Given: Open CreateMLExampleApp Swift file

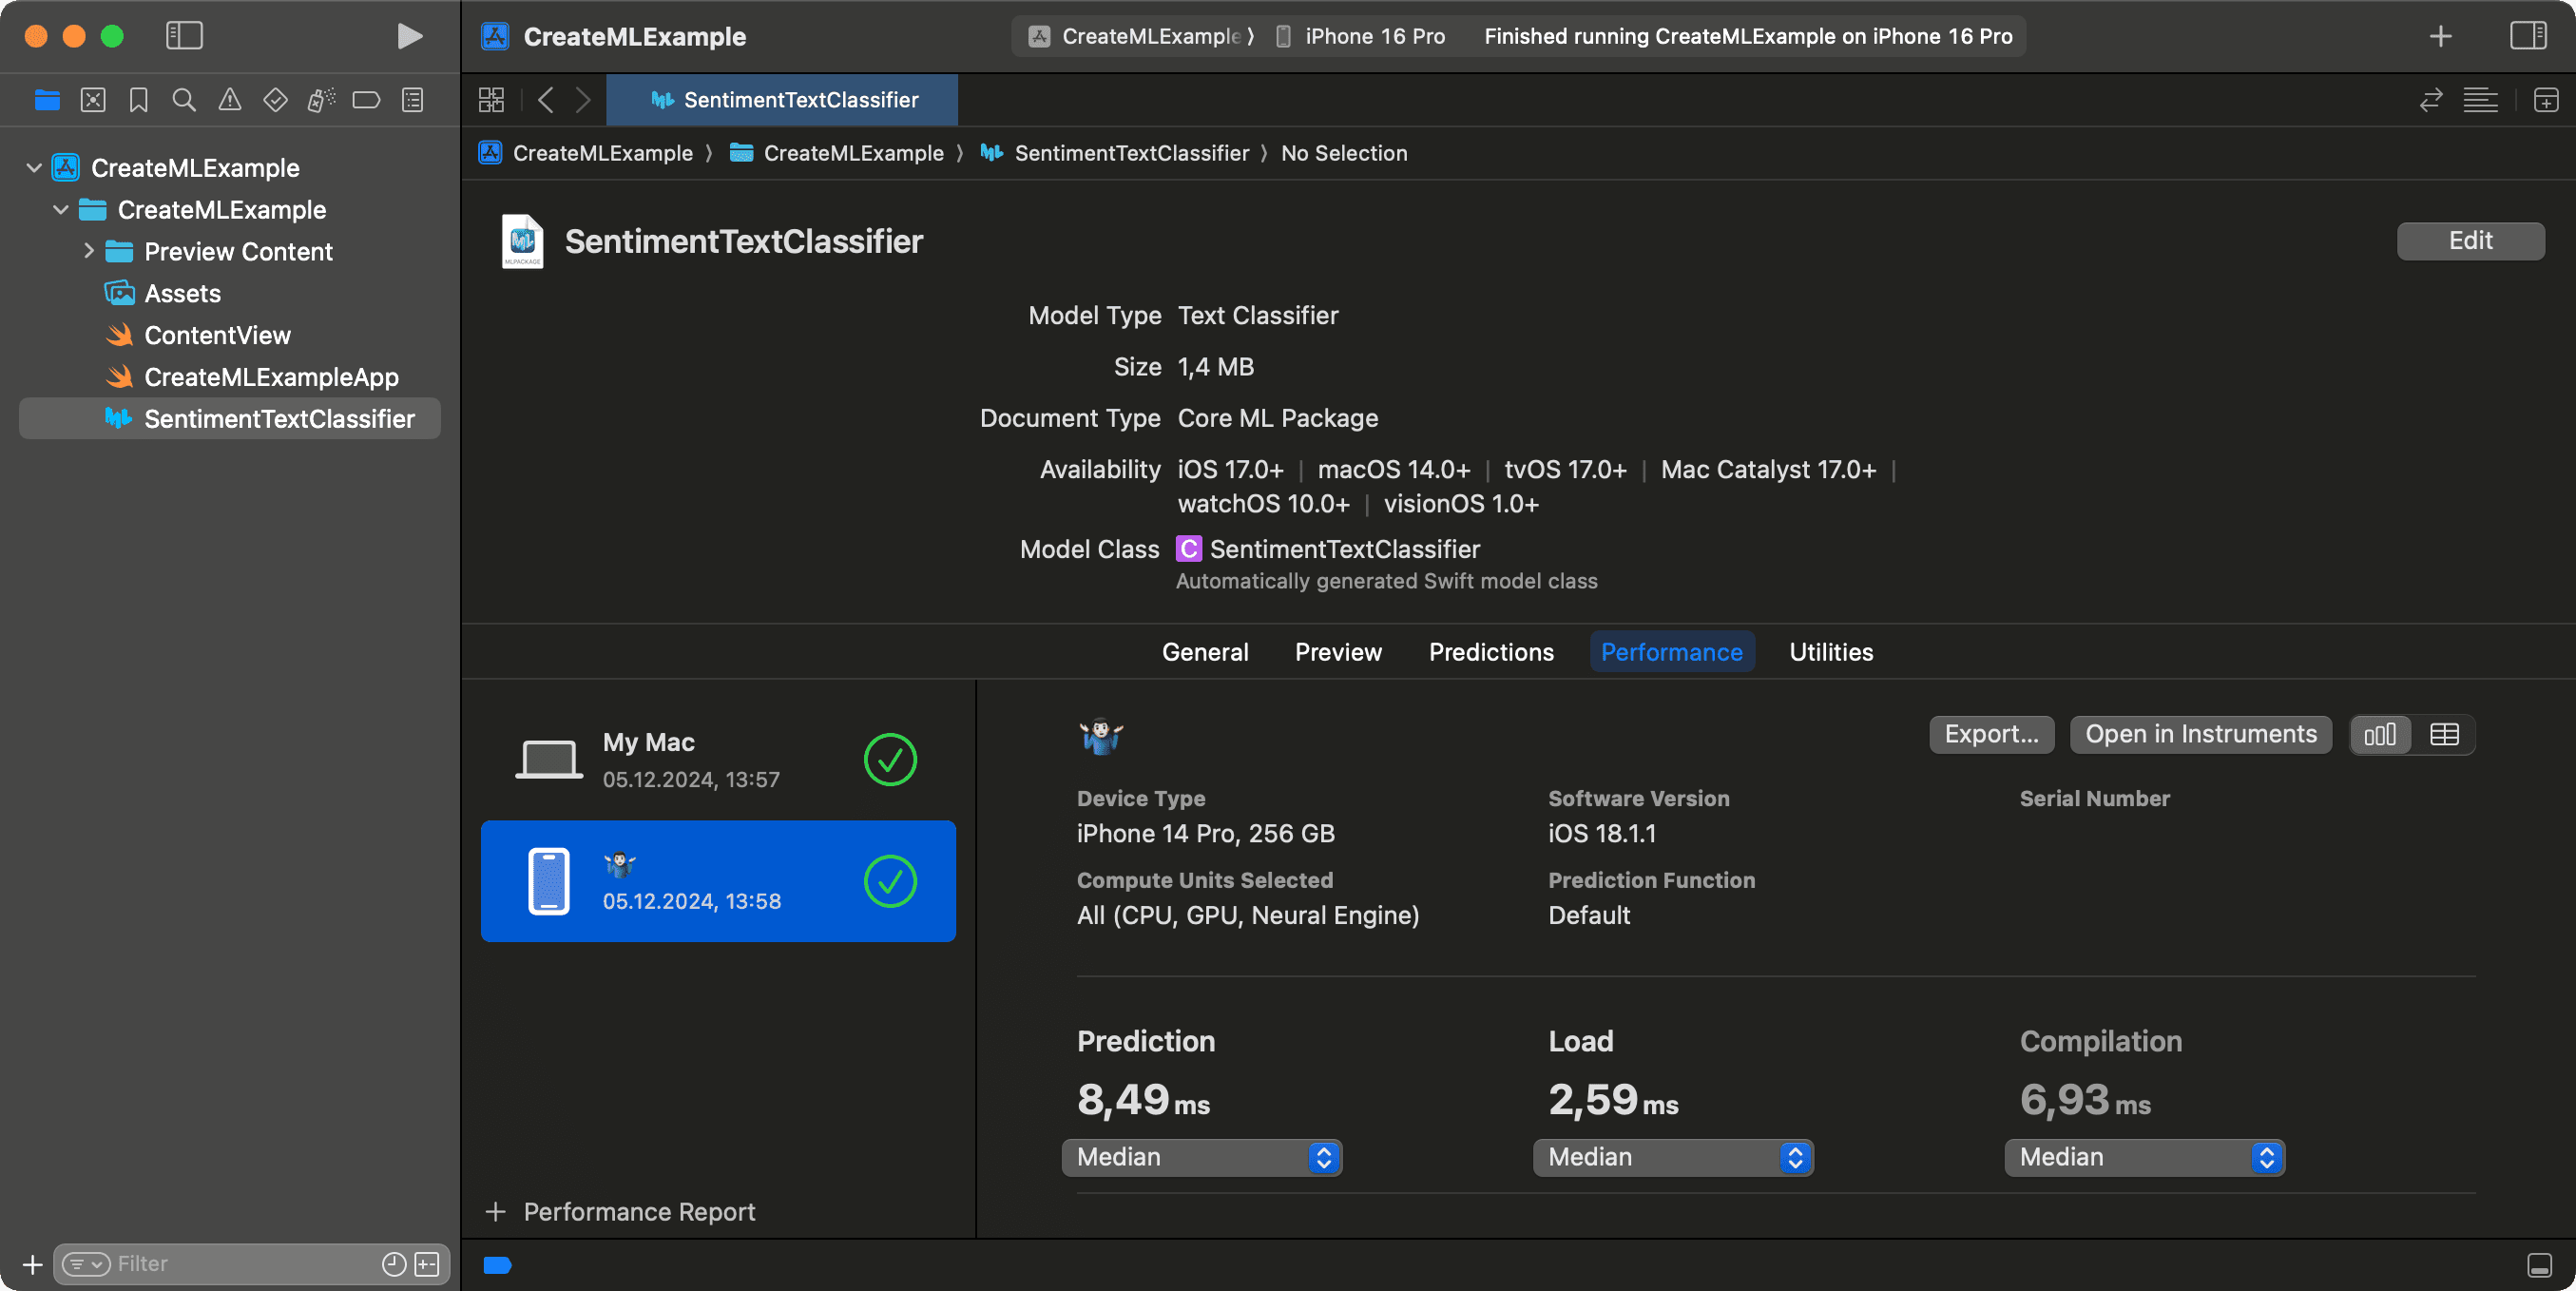Looking at the screenshot, I should [x=271, y=377].
